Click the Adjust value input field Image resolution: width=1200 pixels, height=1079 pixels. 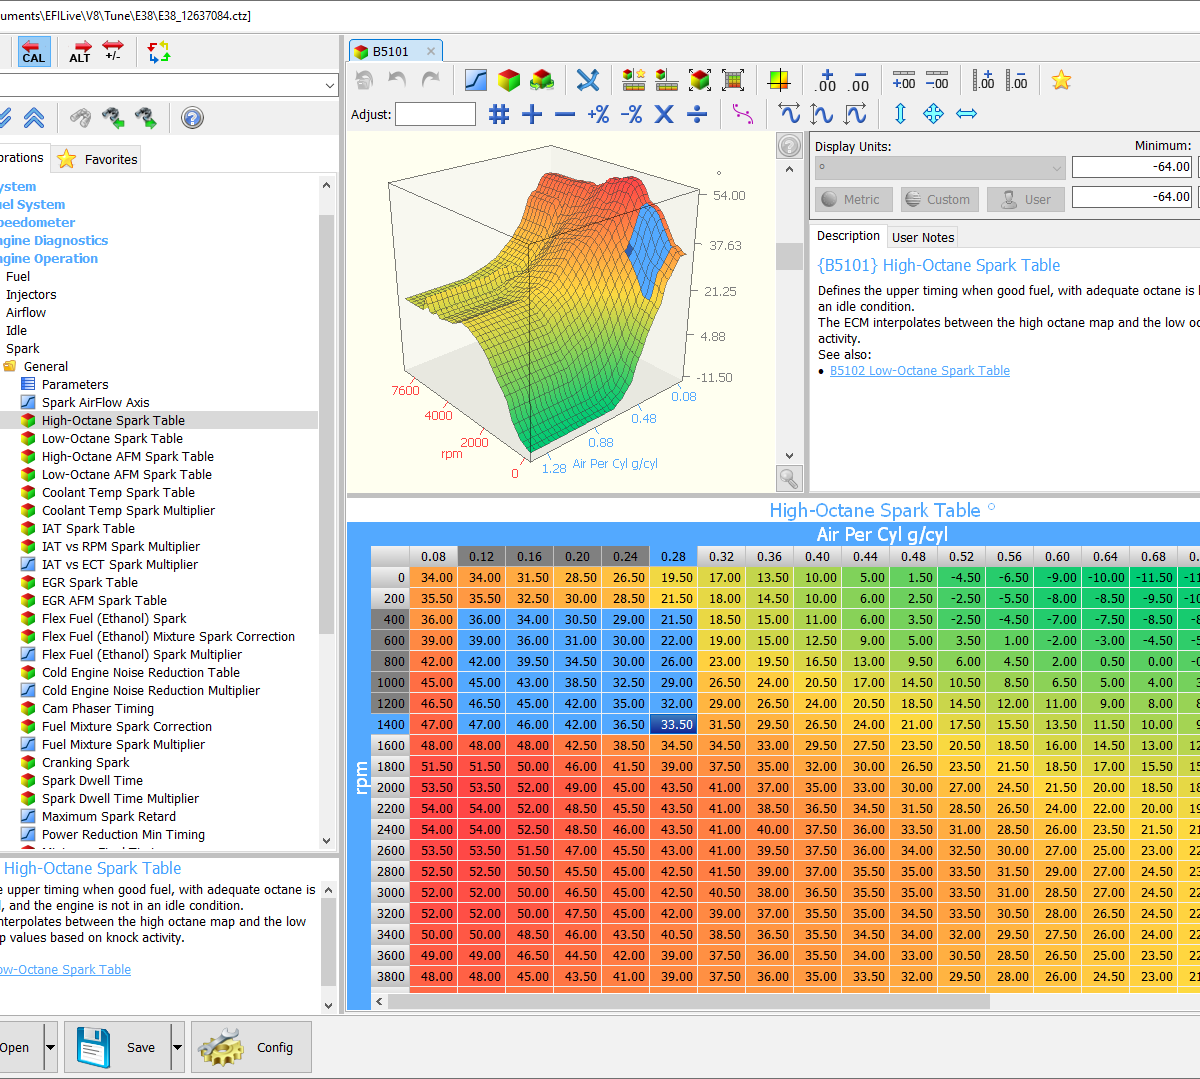tap(435, 114)
